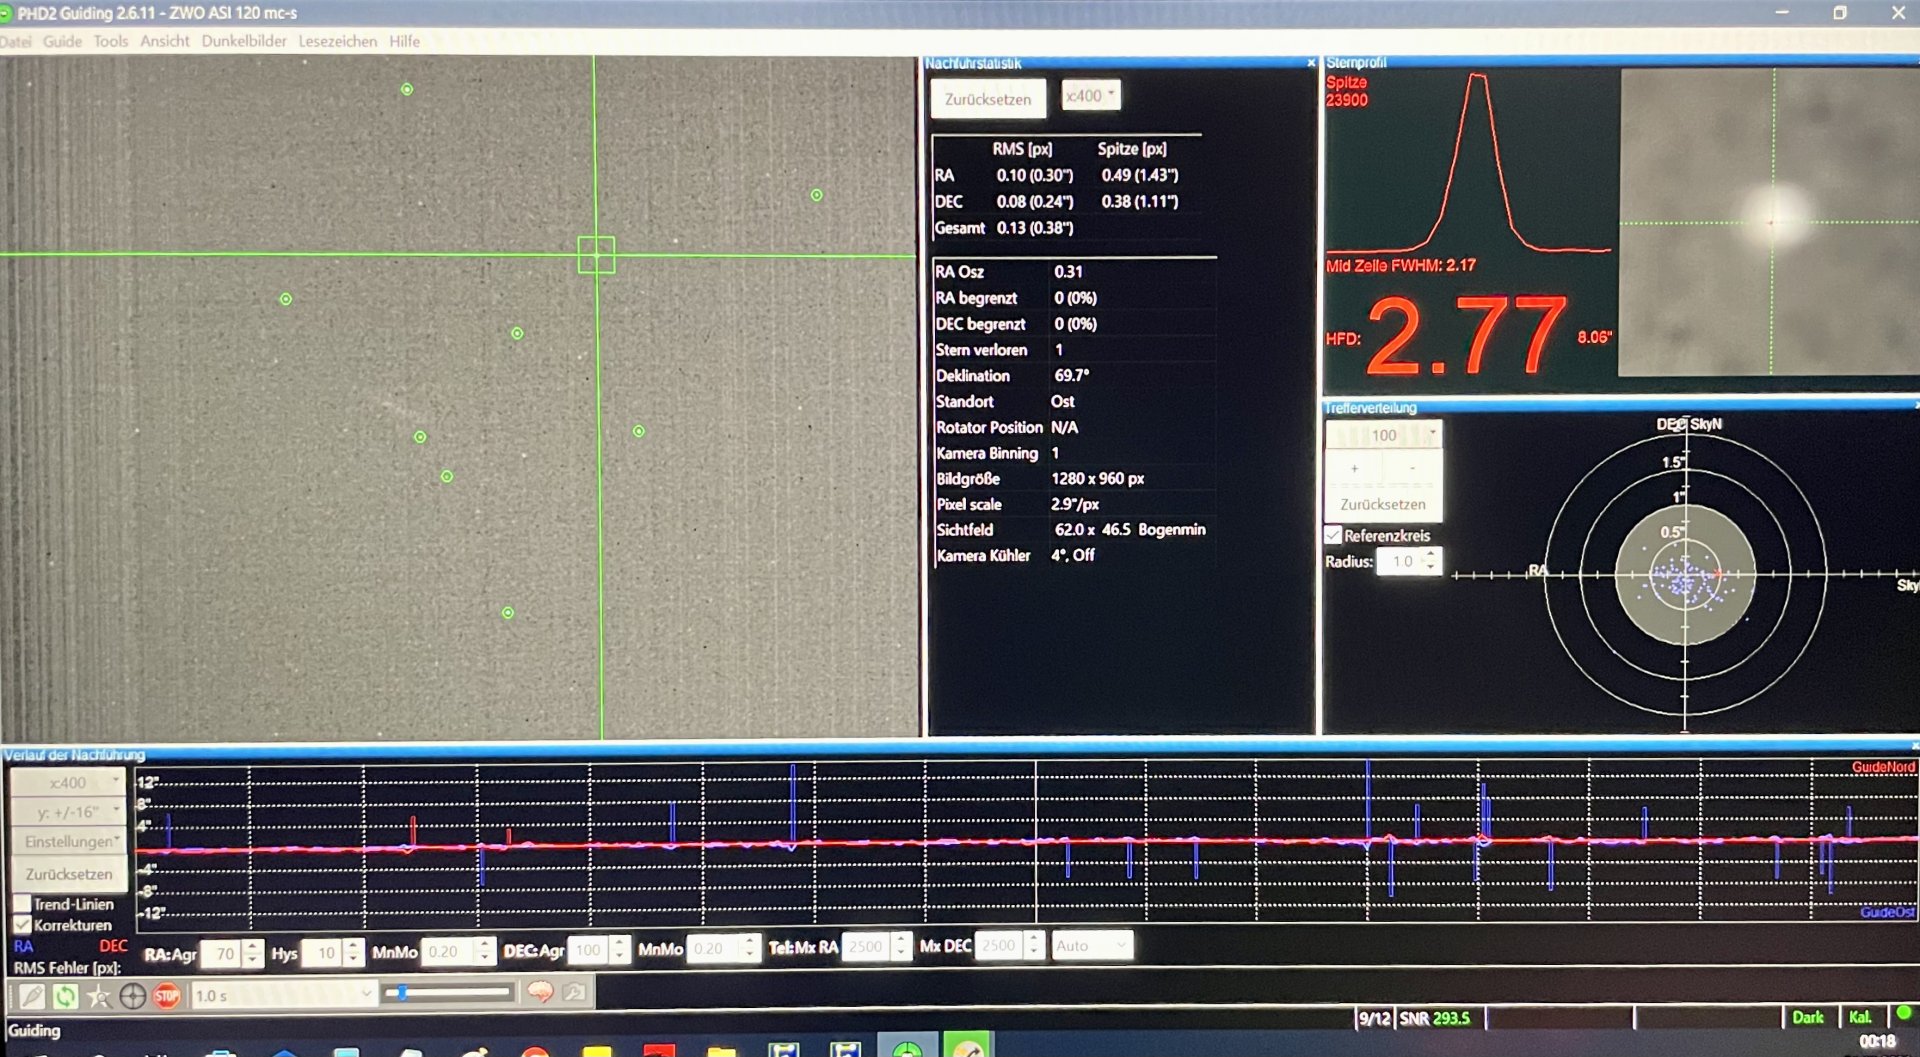This screenshot has height=1057, width=1920.
Task: Click the Pixel scale 2.9"/px value
Action: [x=1075, y=504]
